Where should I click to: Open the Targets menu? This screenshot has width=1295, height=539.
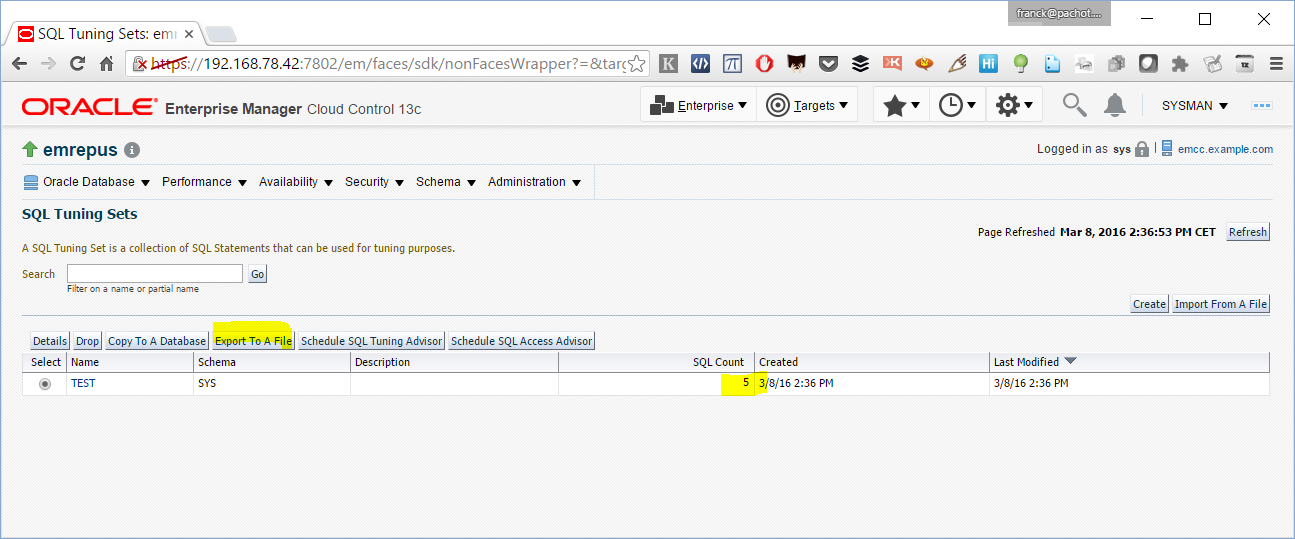(807, 105)
